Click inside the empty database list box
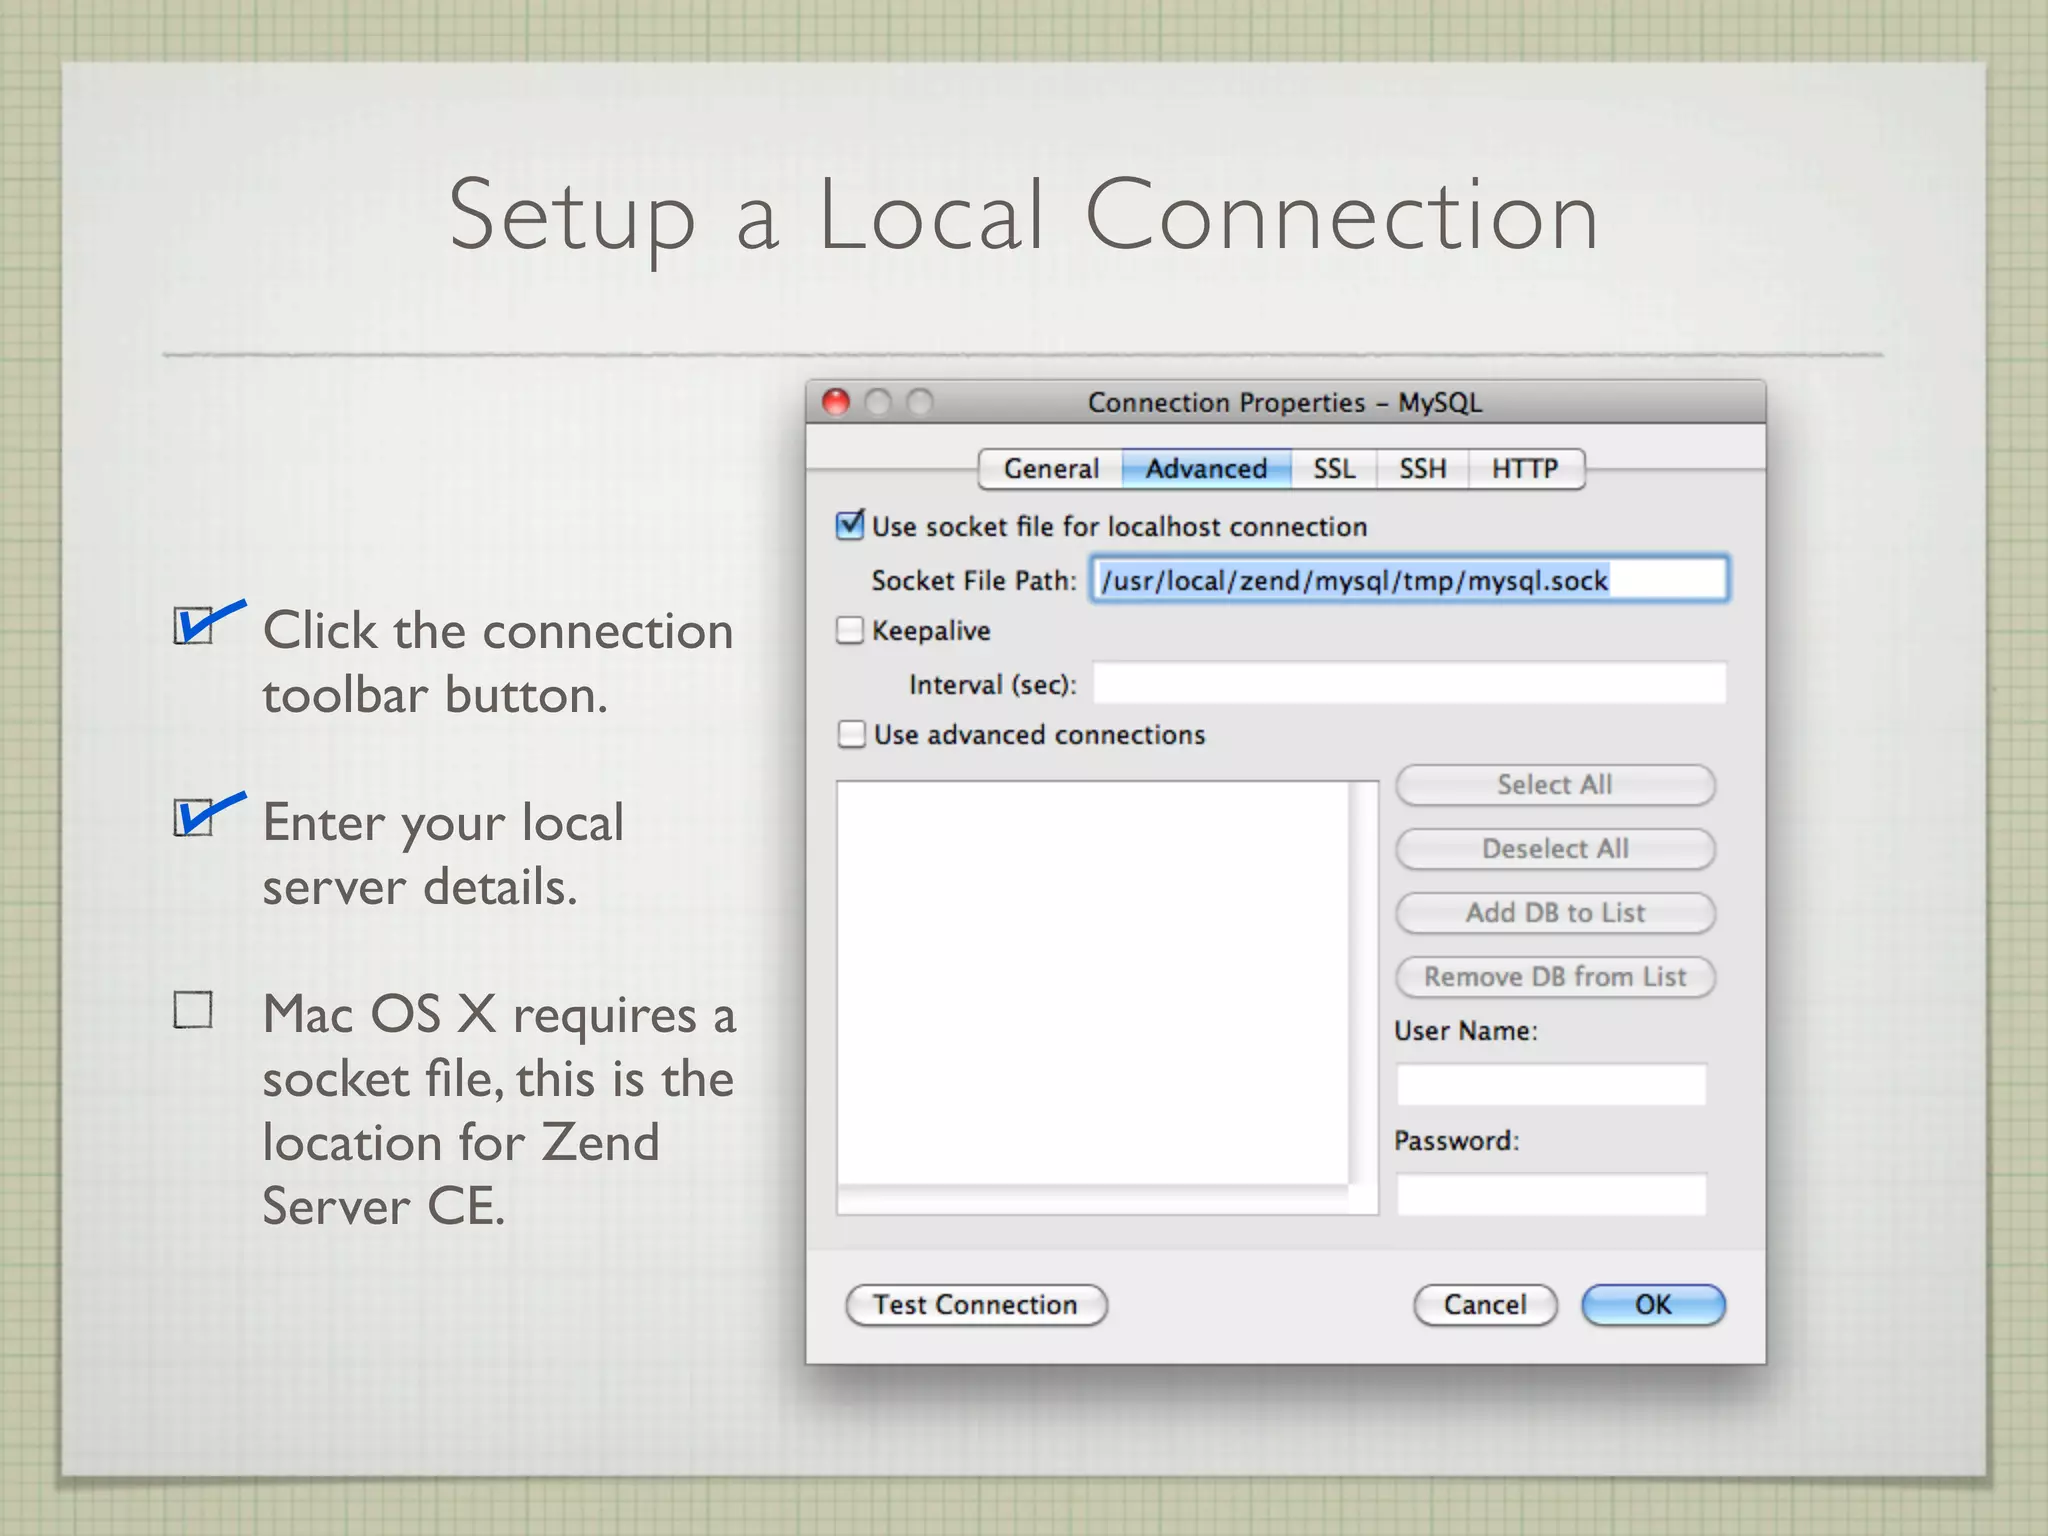 [1093, 983]
